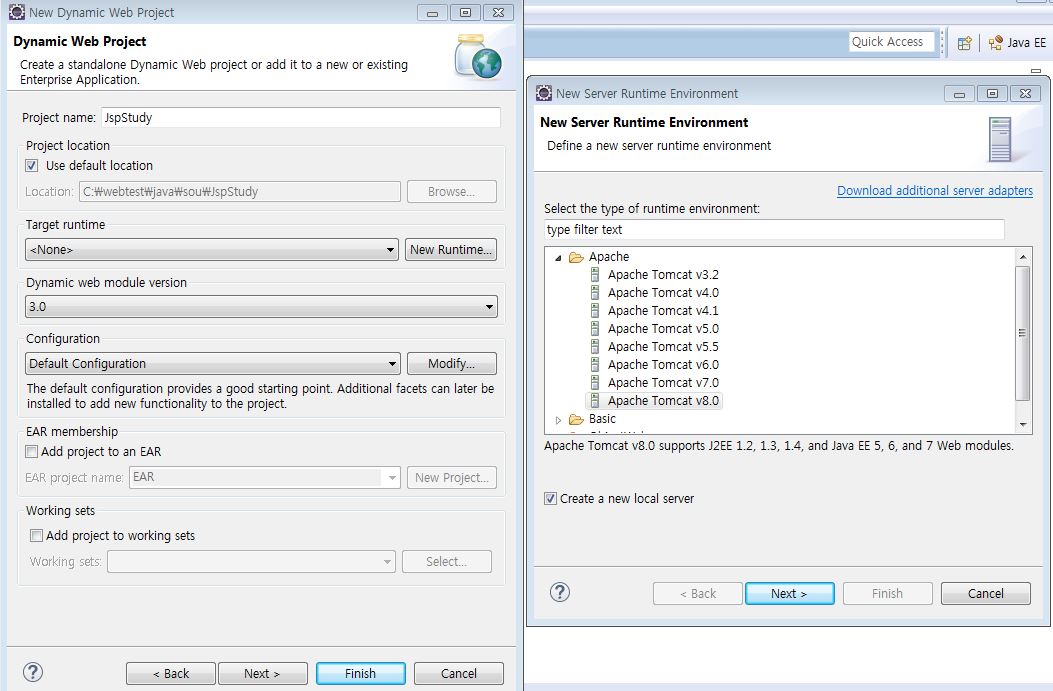Click Eclipse icon in New Server Runtime title
This screenshot has width=1053, height=691.
[544, 93]
